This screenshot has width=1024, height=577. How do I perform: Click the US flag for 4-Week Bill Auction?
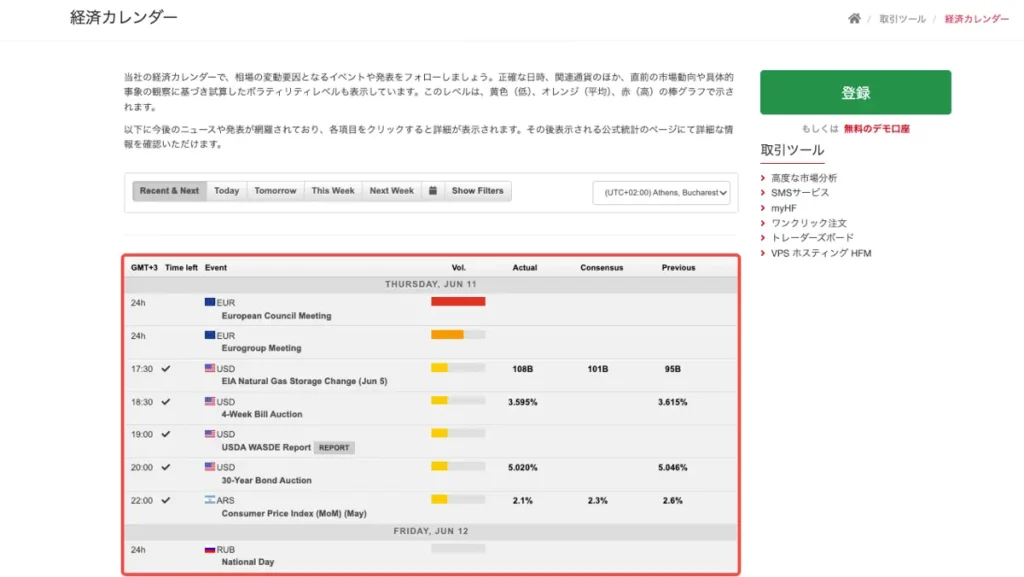point(210,401)
